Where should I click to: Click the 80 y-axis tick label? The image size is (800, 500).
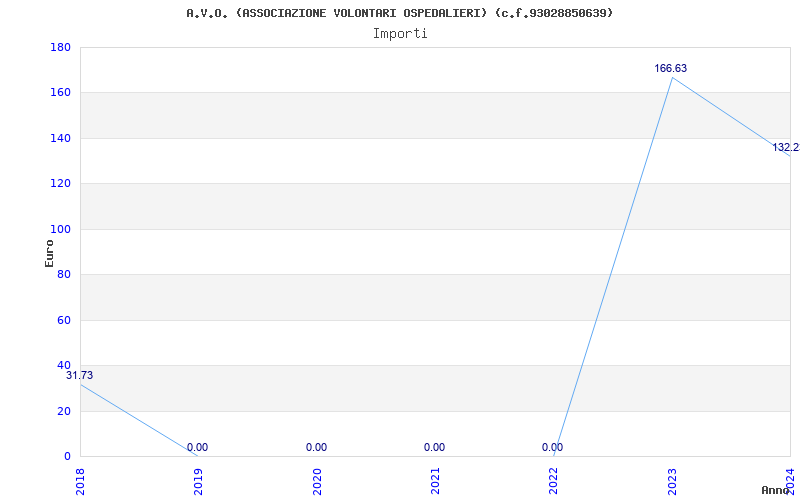click(x=64, y=274)
